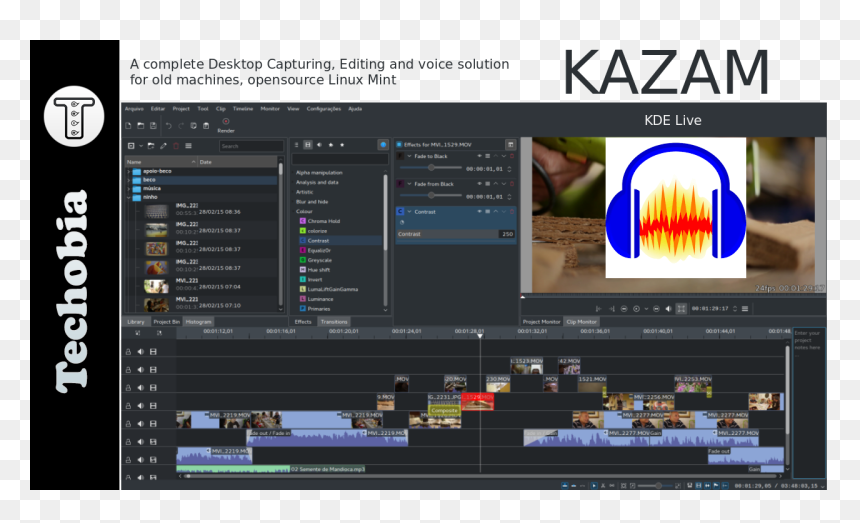Viewport: 860px width, 523px height.
Task: Toggle eye icon on Fade from Black
Action: (479, 184)
